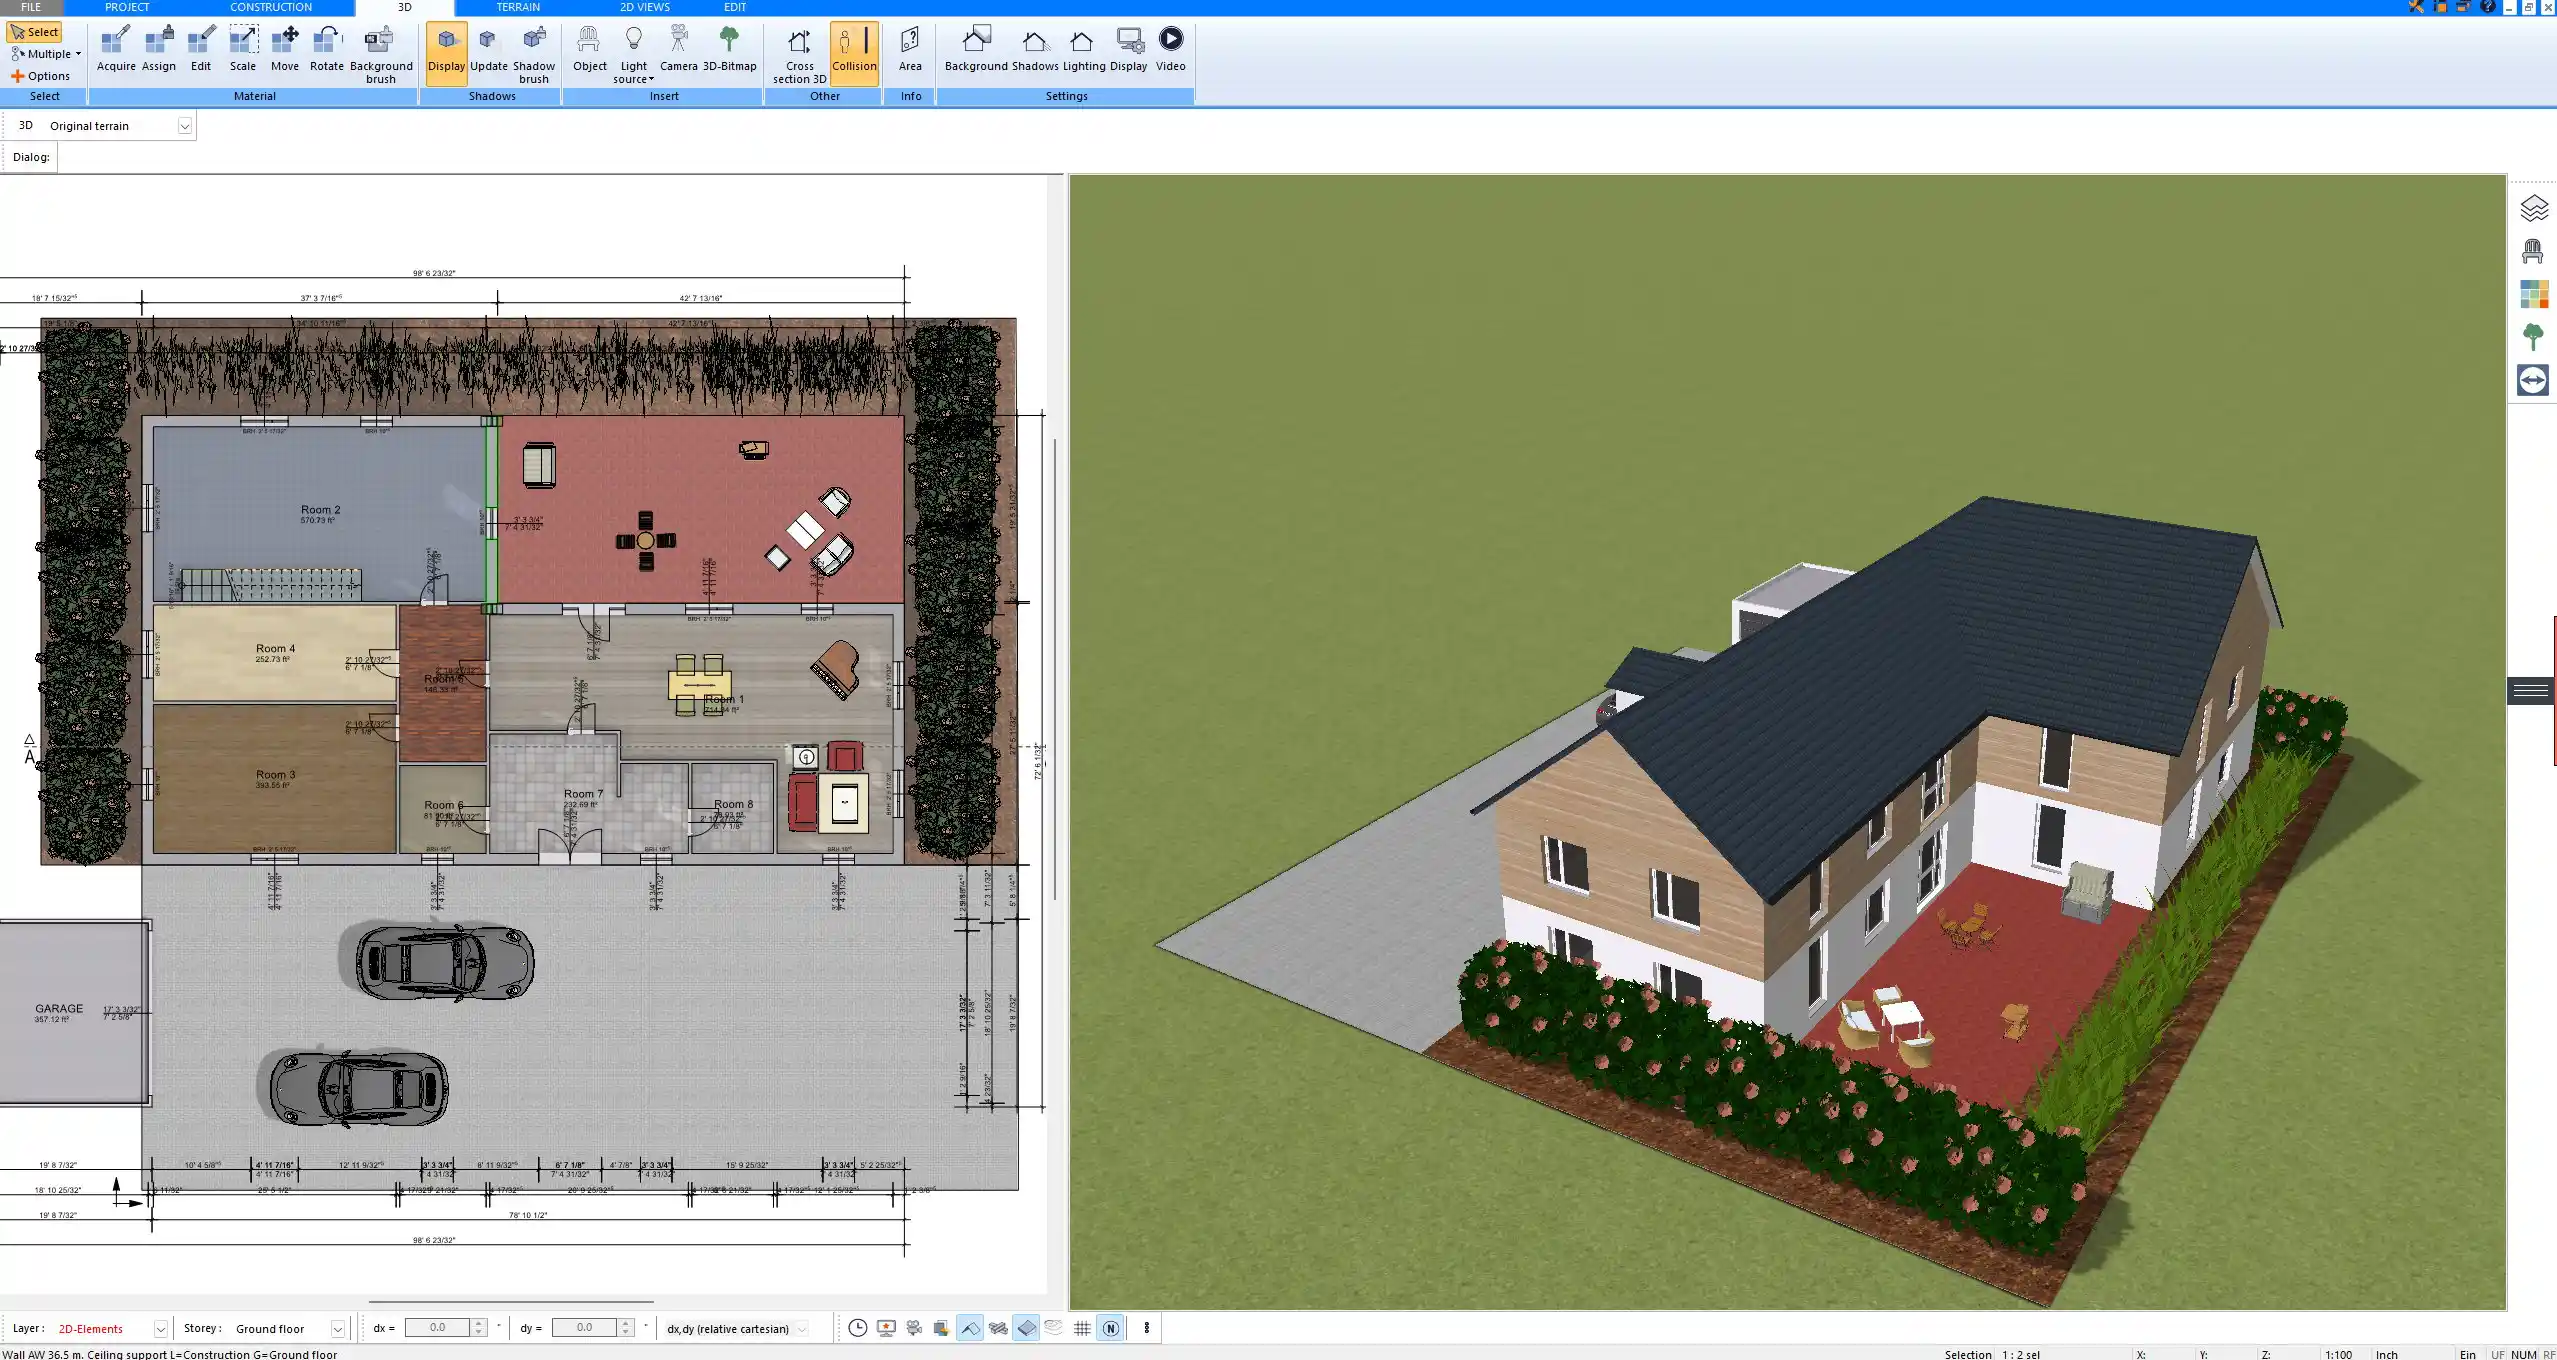Open the Storey Ground floor dropdown
This screenshot has height=1360, width=2557.
tap(337, 1329)
